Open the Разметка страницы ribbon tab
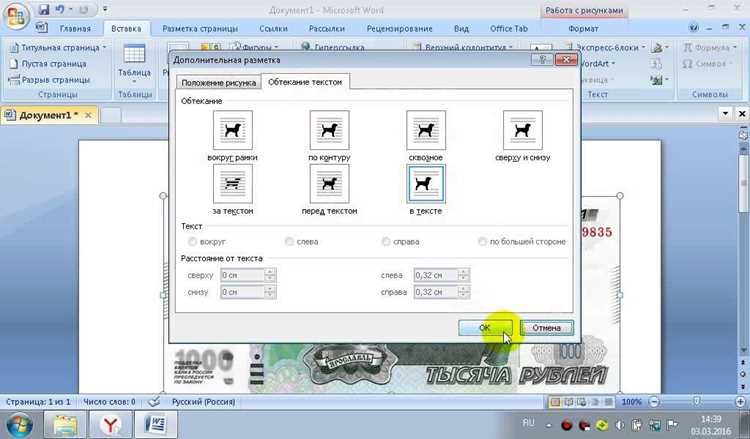The image size is (750, 439). pos(200,29)
